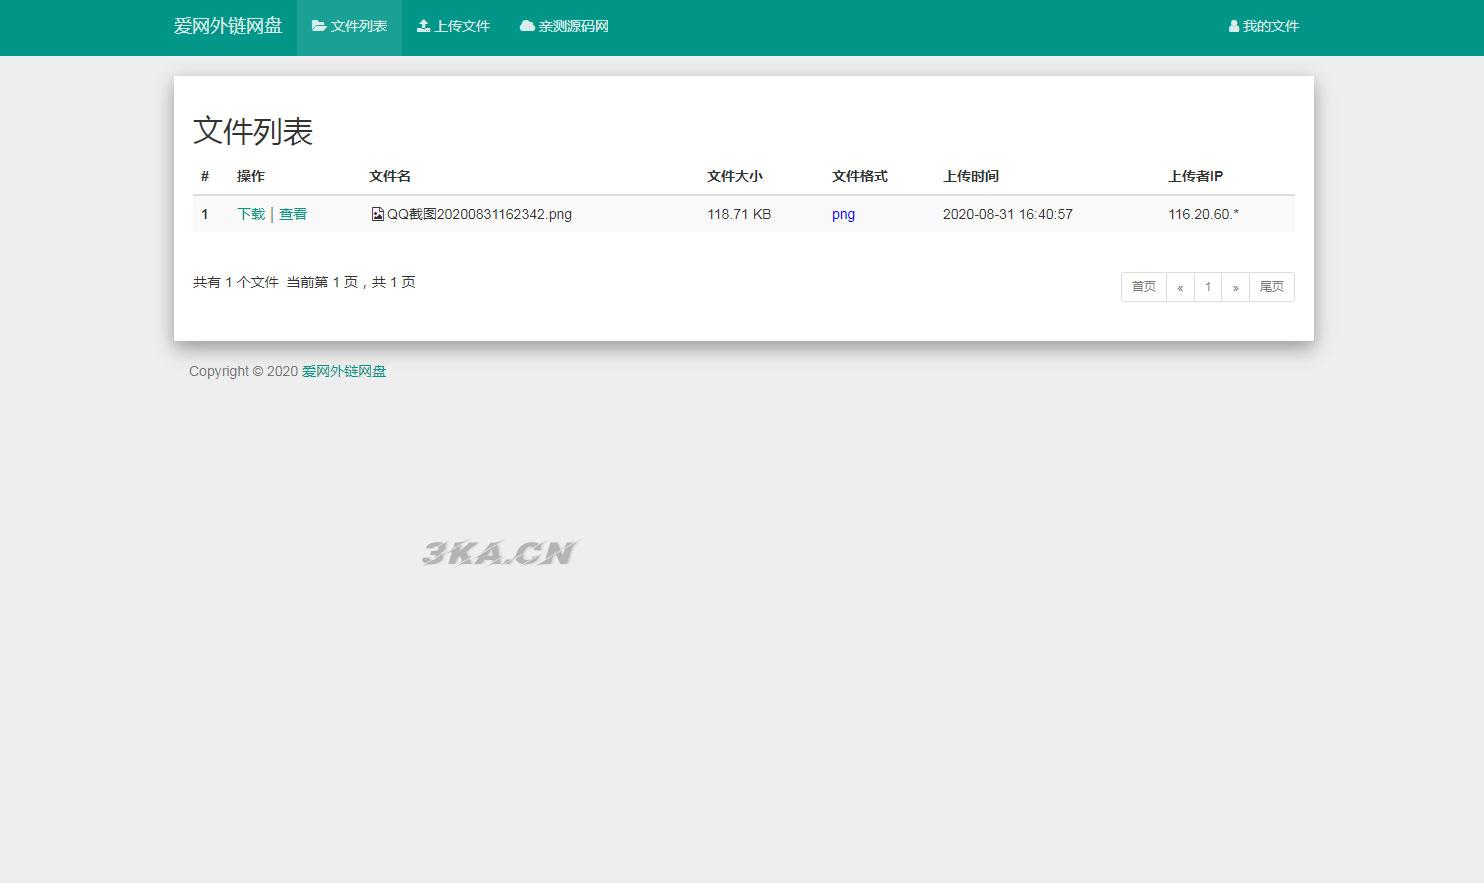Image resolution: width=1484 pixels, height=883 pixels.
Task: Click the 文件名 column header
Action: pyautogui.click(x=390, y=176)
